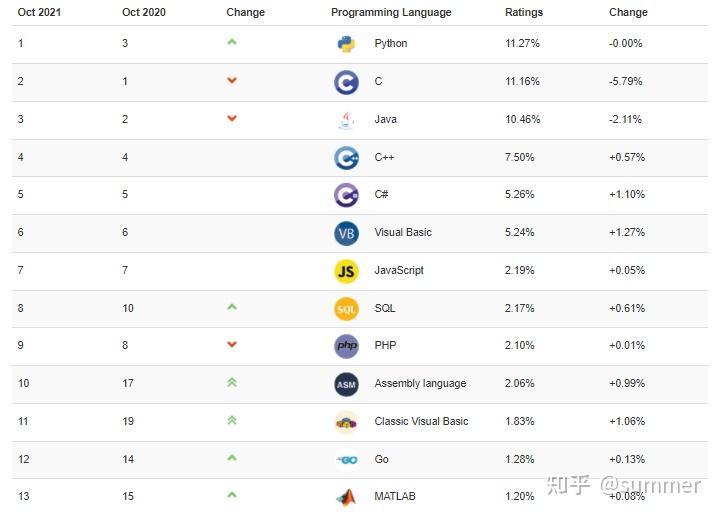
Task: Click the C++ logo icon
Action: point(346,158)
